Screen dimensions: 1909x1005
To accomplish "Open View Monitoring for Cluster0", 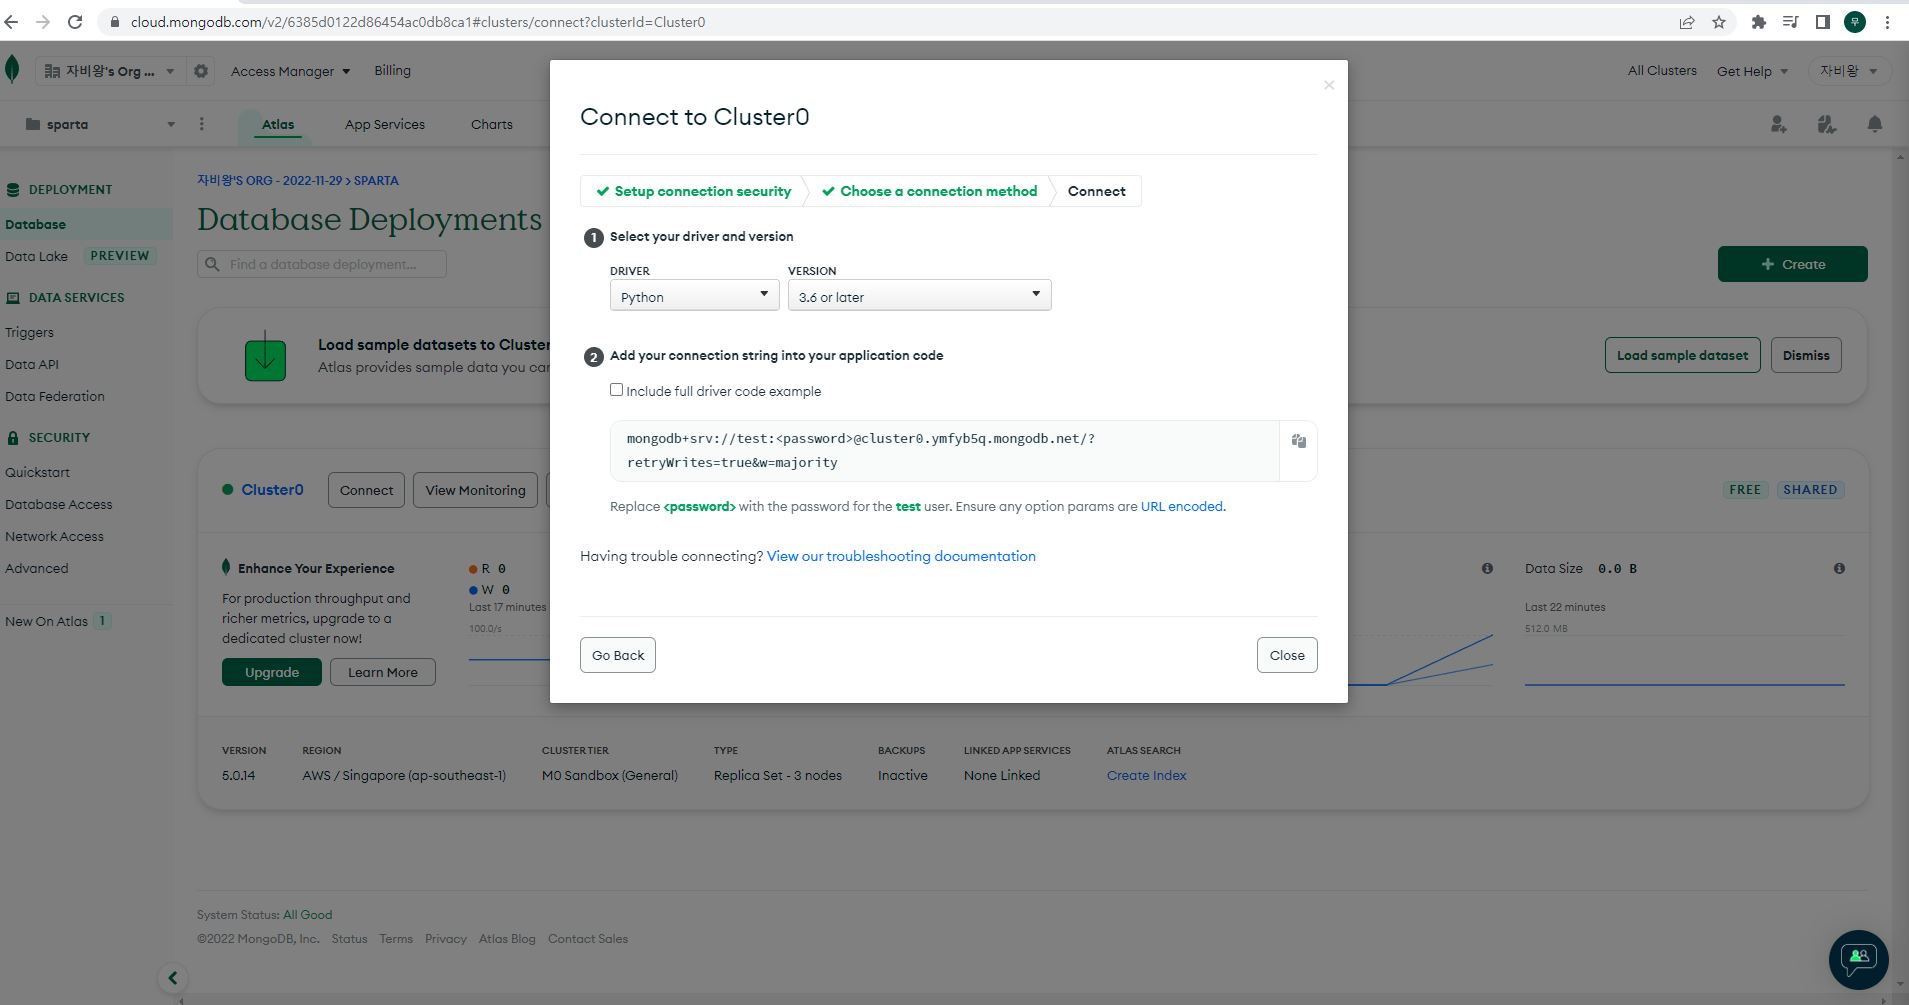I will [475, 490].
